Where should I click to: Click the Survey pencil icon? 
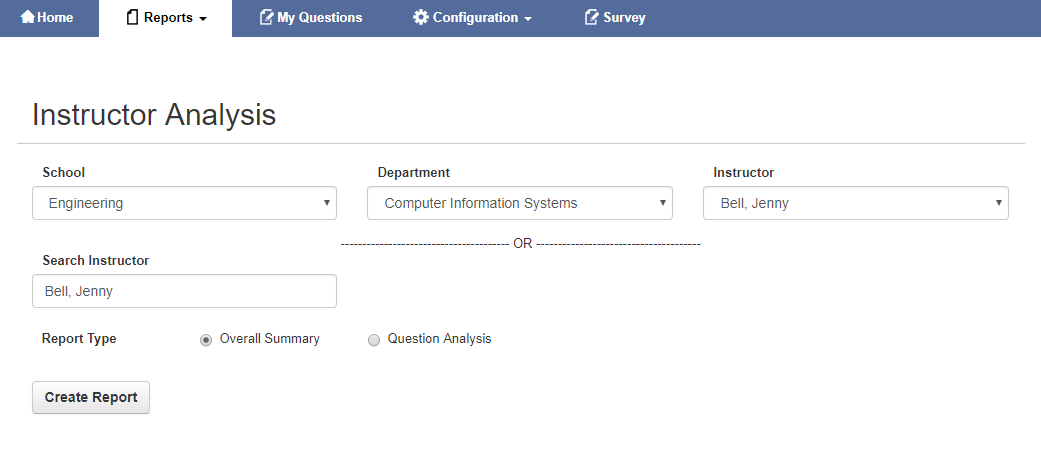(x=592, y=18)
